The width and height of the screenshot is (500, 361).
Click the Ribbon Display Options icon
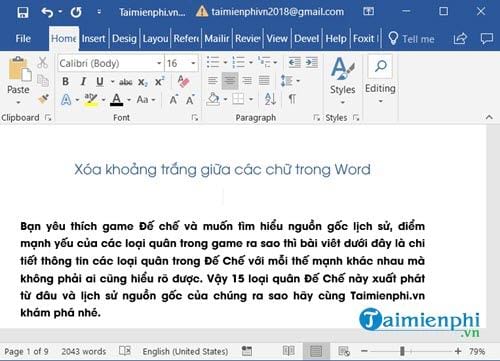[x=368, y=12]
